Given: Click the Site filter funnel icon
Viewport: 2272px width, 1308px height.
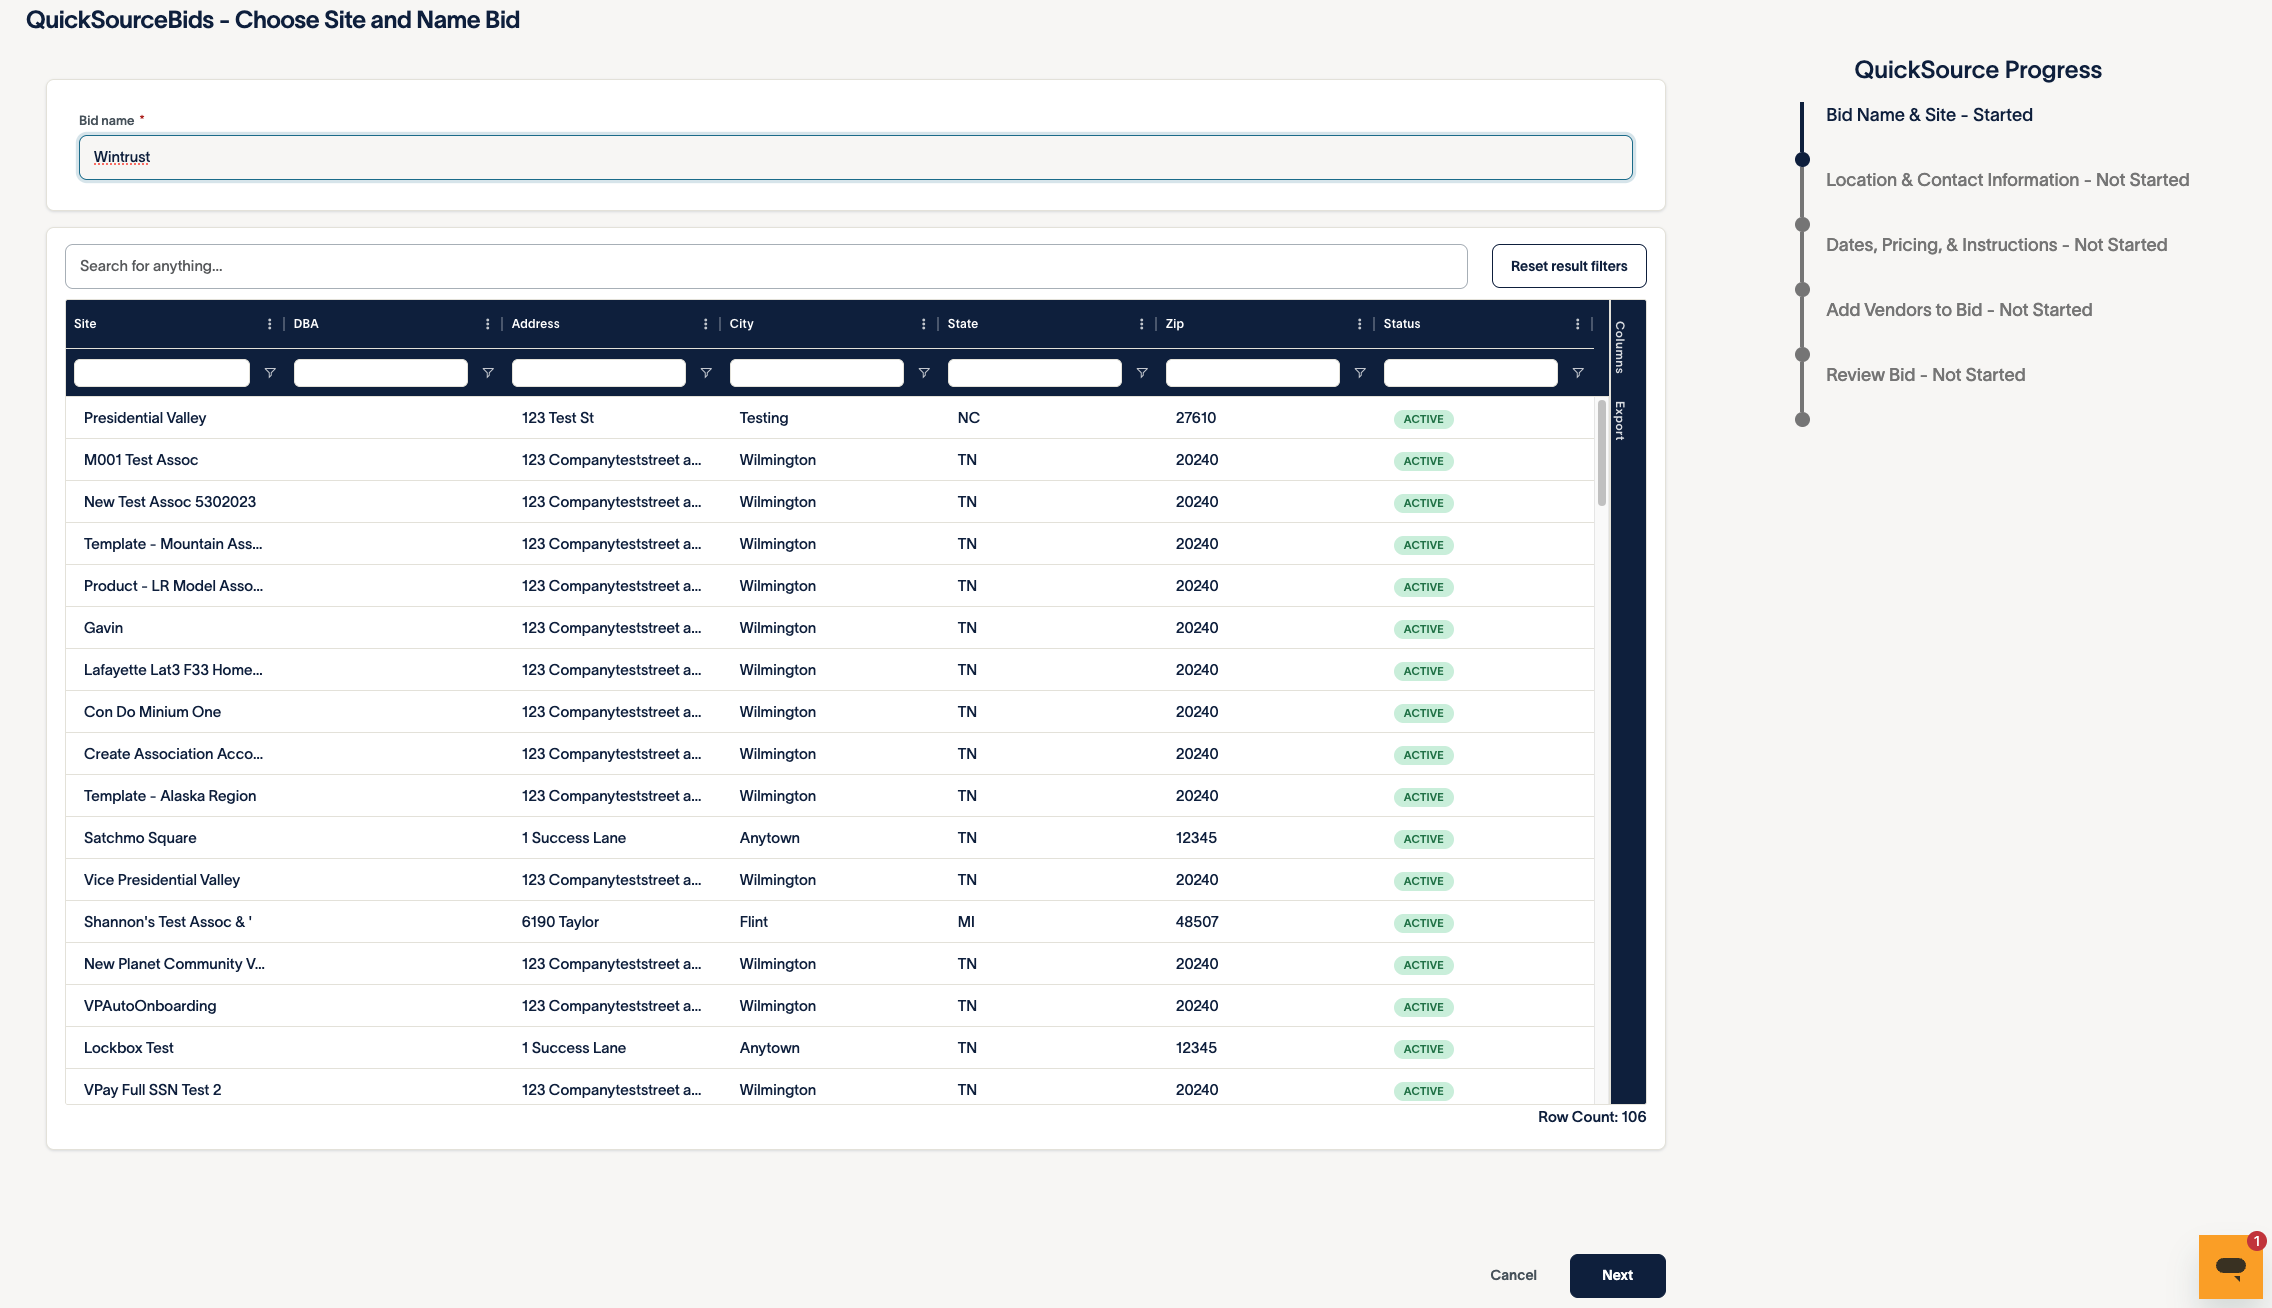Looking at the screenshot, I should (270, 373).
